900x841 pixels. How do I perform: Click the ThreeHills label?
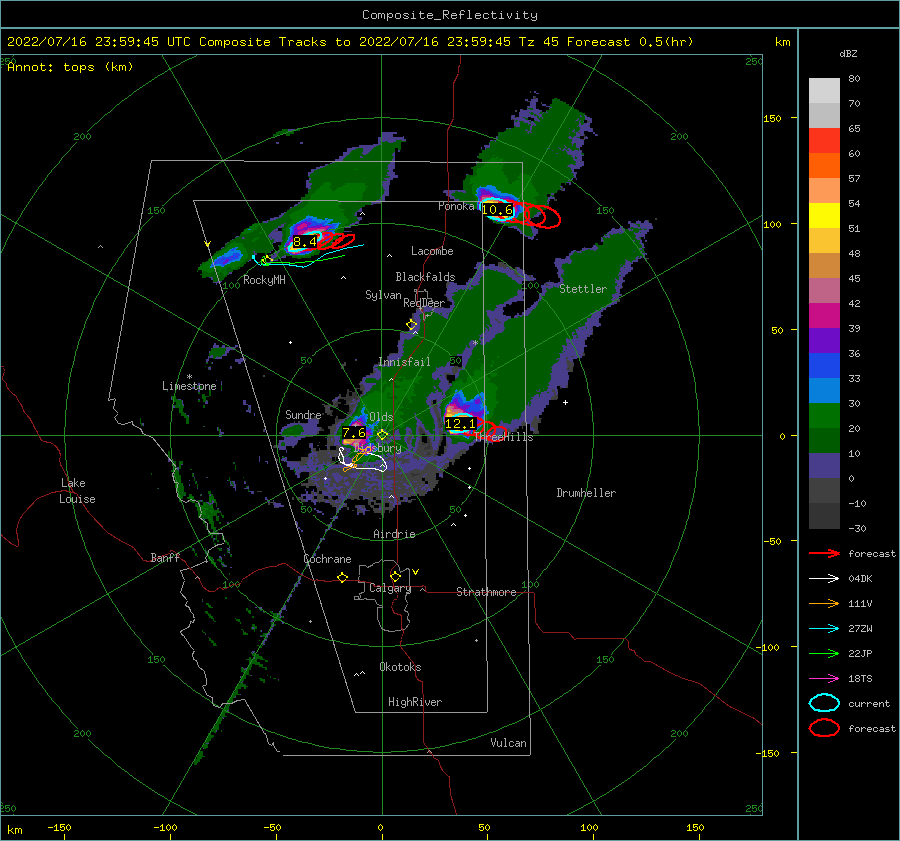pyautogui.click(x=504, y=437)
